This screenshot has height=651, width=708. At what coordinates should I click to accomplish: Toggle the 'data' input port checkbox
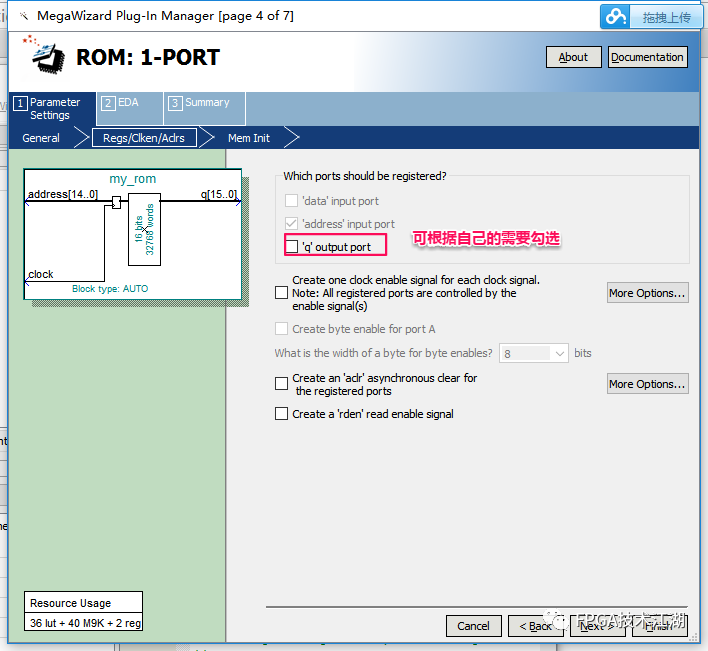coord(291,200)
